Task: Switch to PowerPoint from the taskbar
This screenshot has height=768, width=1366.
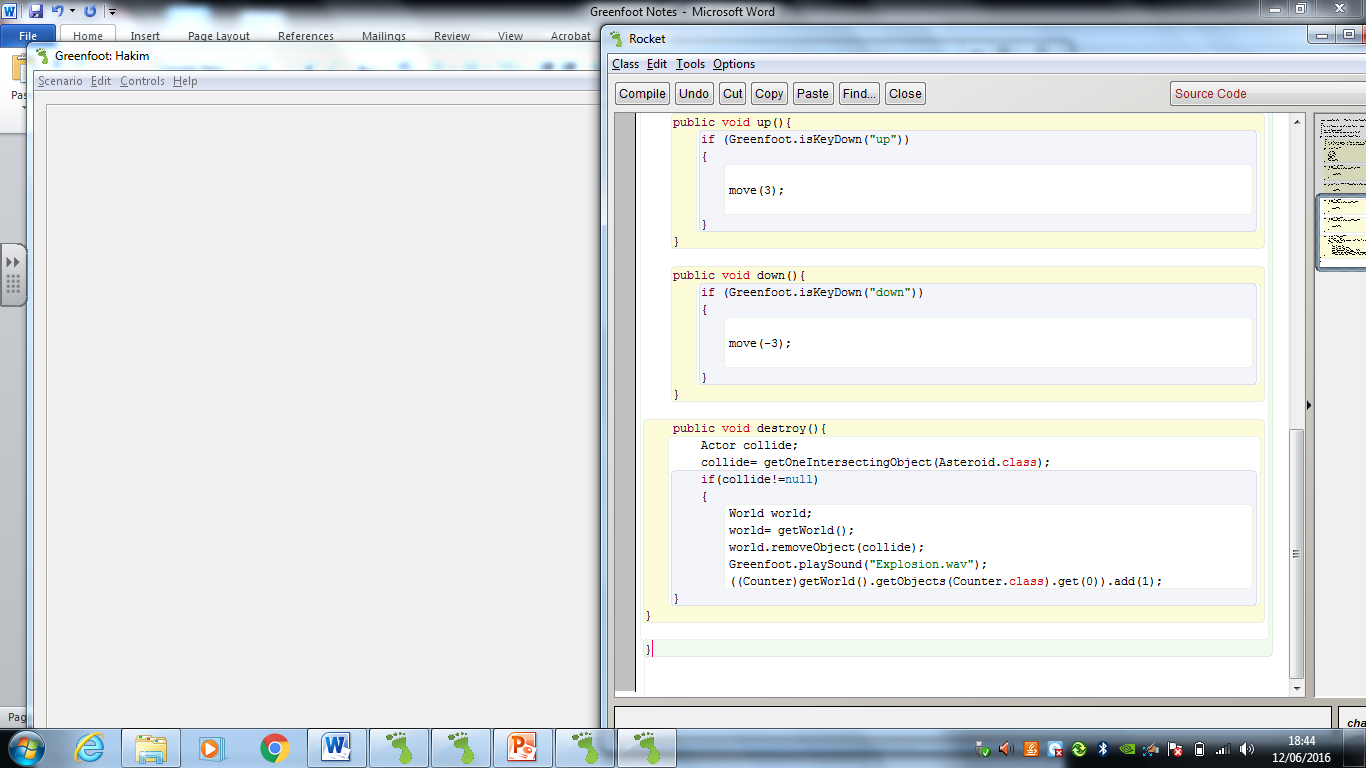Action: tap(523, 747)
